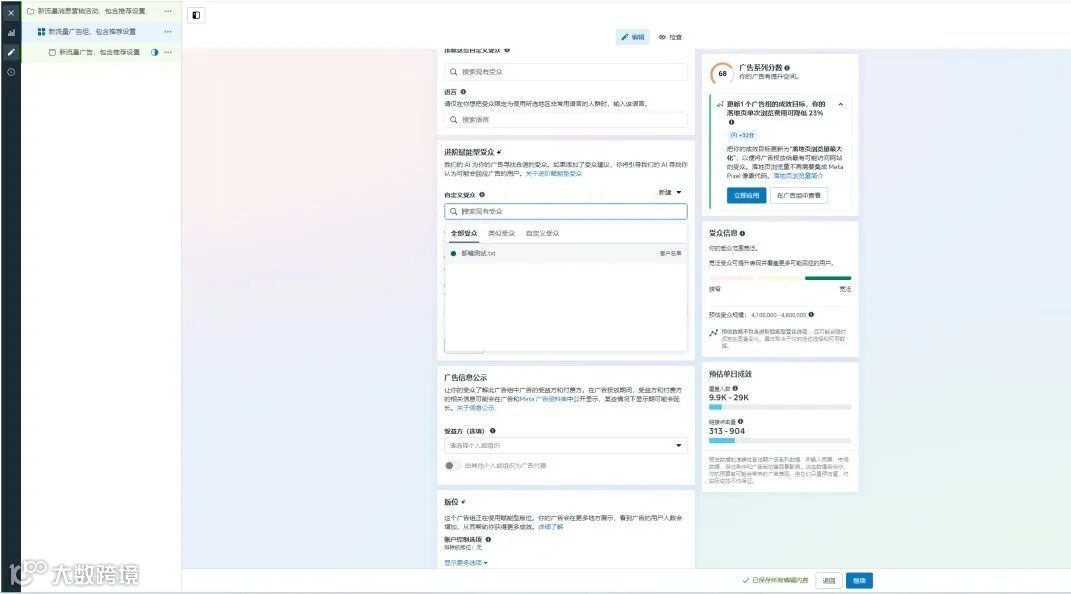Open the landing page views intro link

coord(798,175)
